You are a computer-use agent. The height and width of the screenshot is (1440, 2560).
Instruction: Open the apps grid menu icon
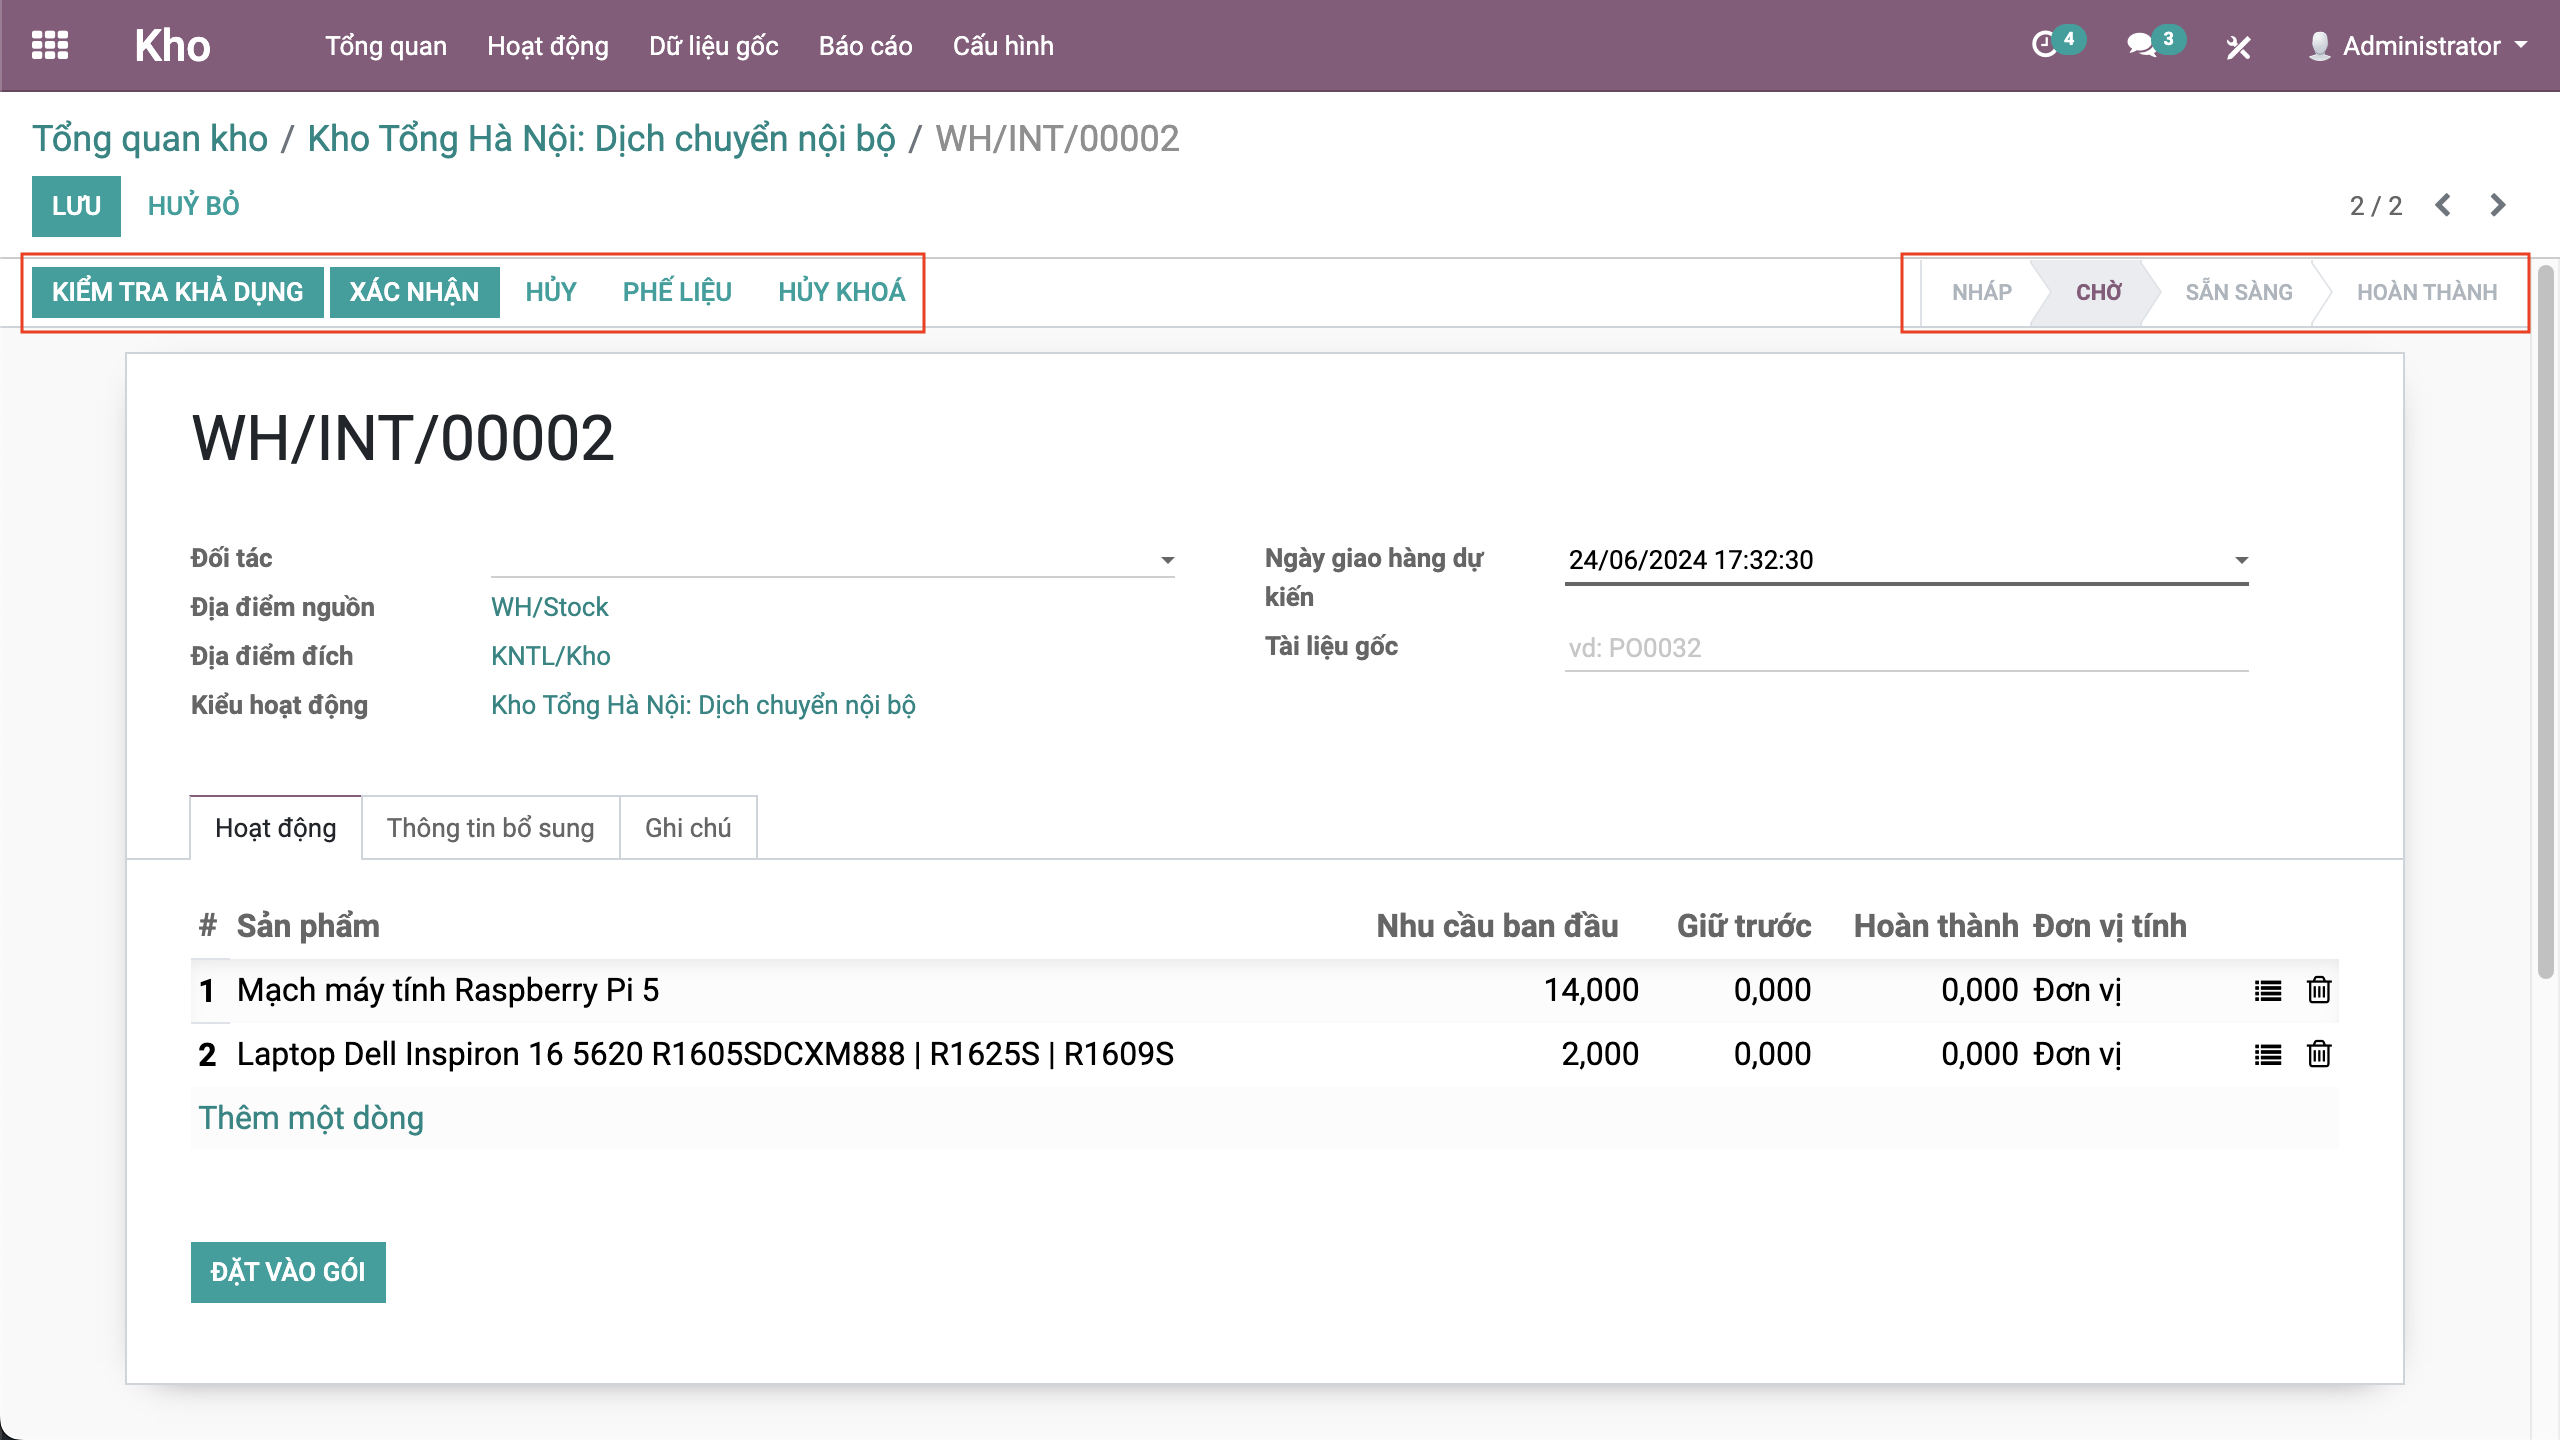click(x=50, y=46)
